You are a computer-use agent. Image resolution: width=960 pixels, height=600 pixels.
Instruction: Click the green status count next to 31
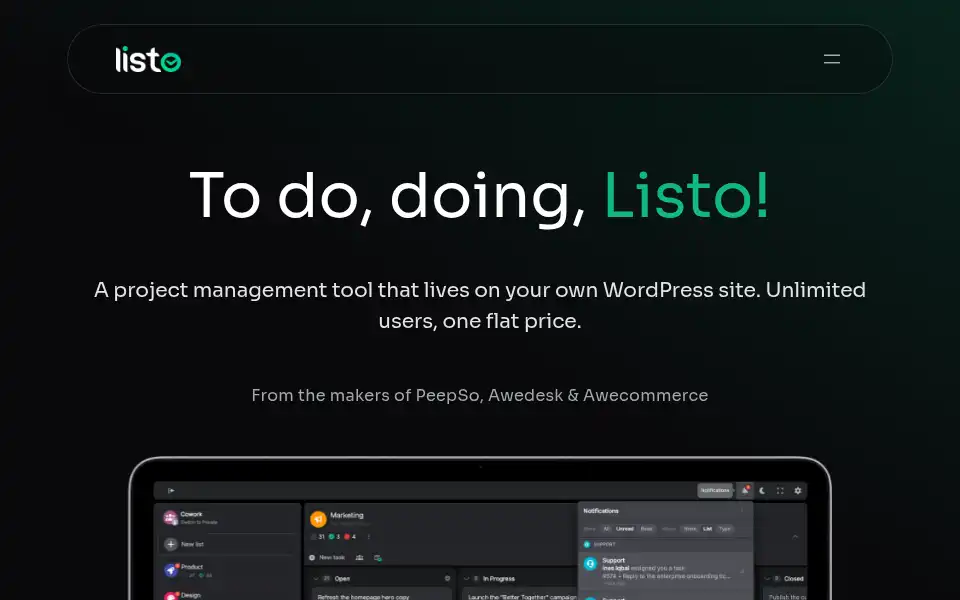coord(334,537)
